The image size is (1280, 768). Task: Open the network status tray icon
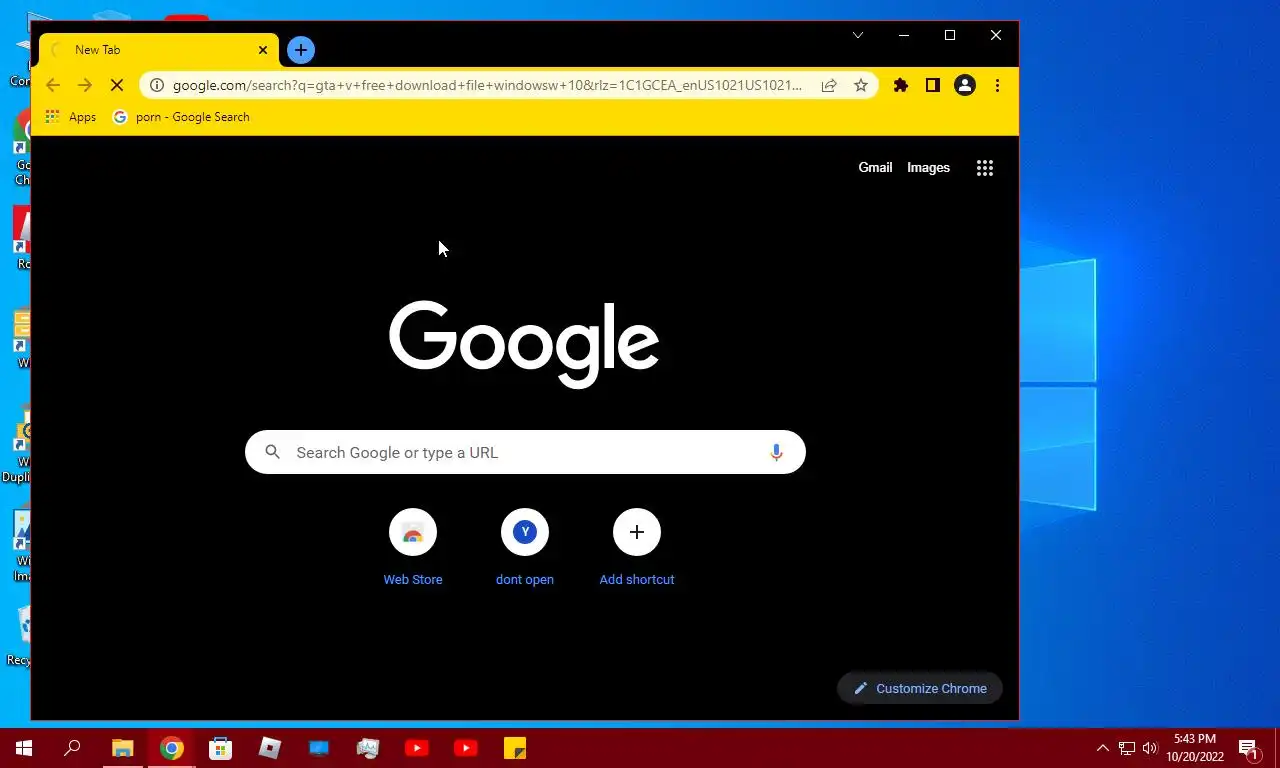click(x=1127, y=748)
